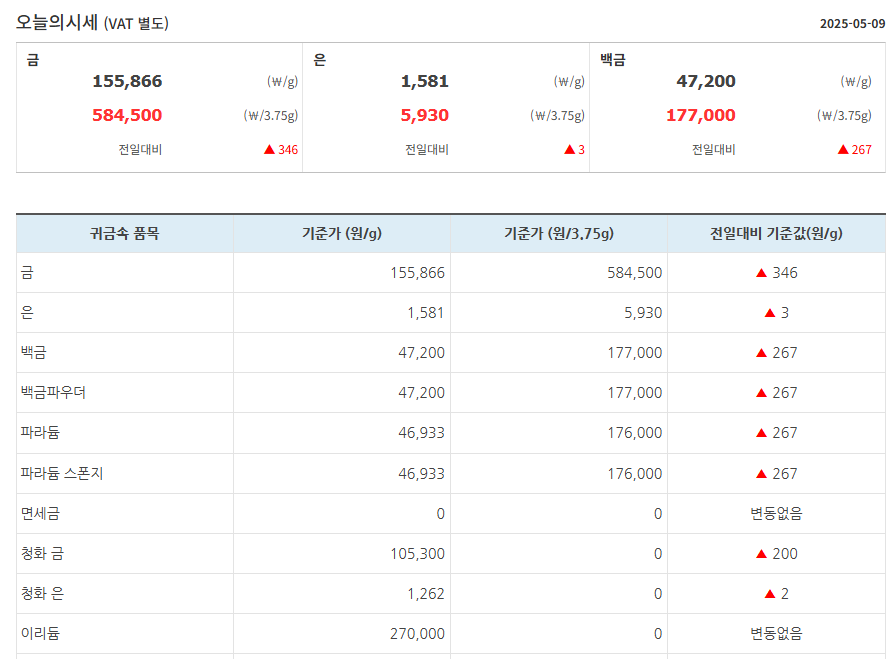Screen dimensions: 890x659
Task: Click 47,200 value in 백금파우더 row
Action: coord(421,393)
